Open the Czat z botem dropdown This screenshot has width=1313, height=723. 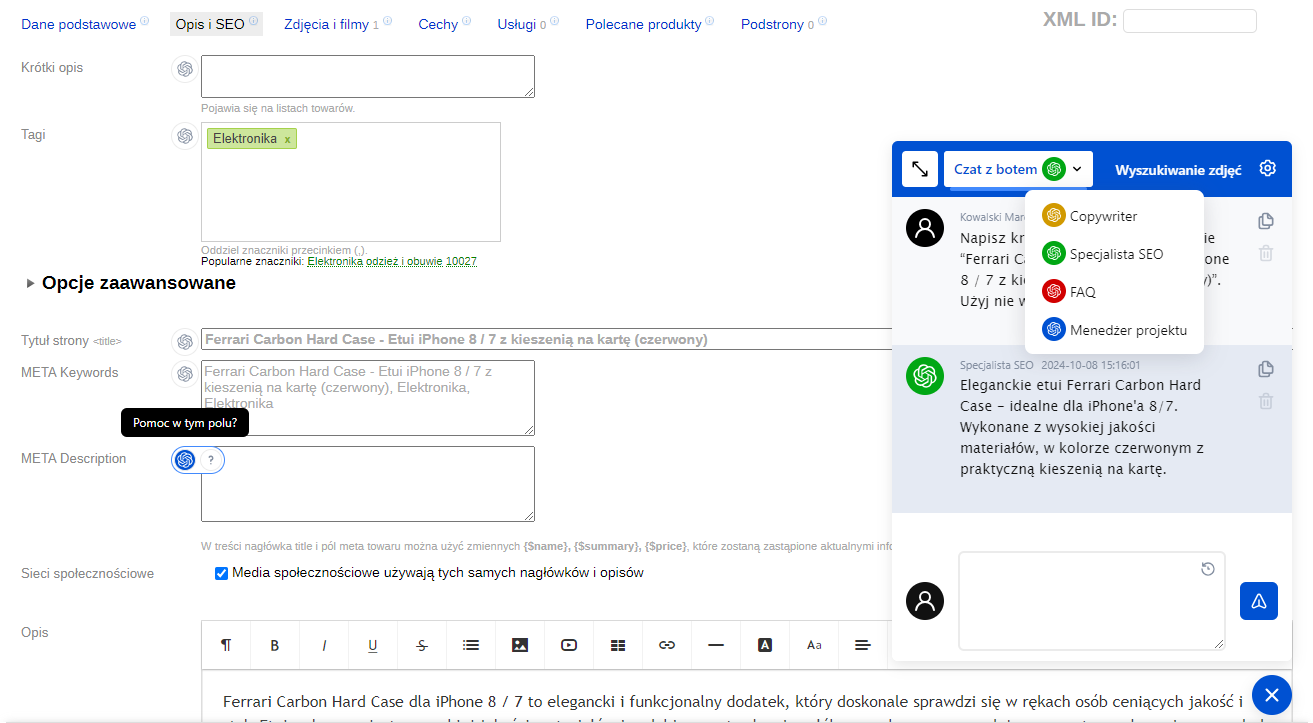coord(1018,169)
